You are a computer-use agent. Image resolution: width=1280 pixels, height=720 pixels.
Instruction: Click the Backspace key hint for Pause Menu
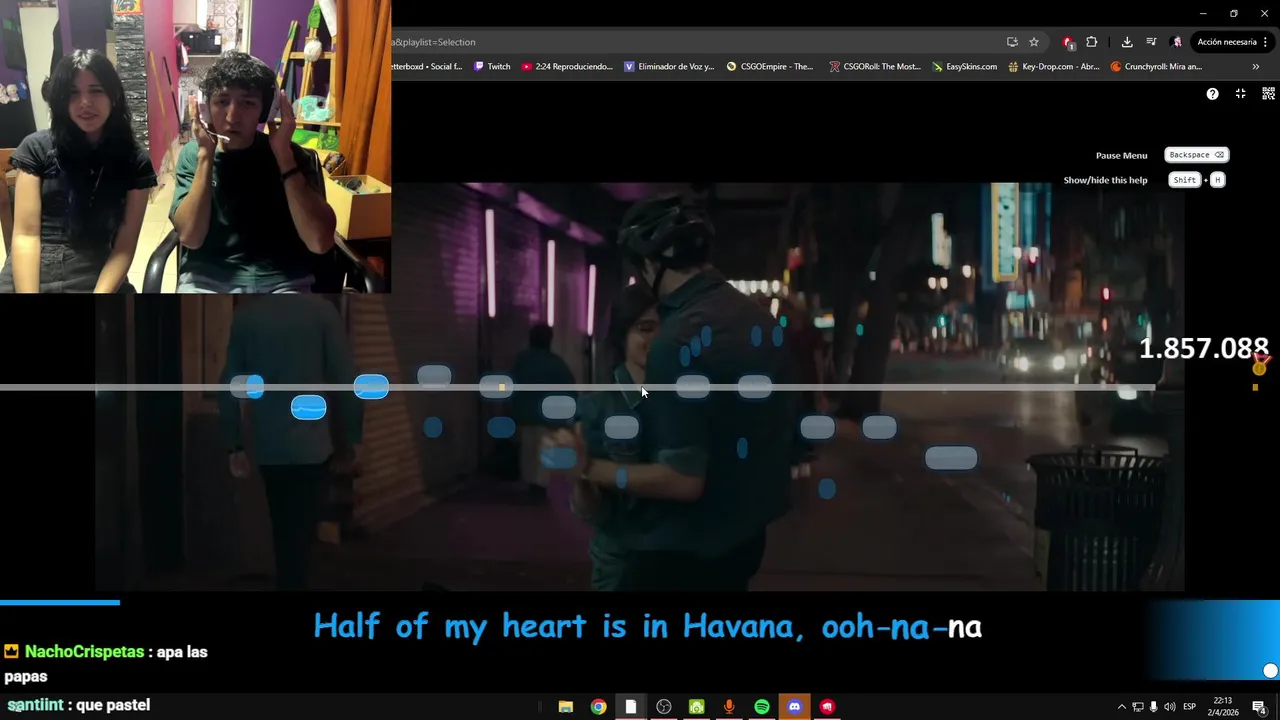(1196, 155)
